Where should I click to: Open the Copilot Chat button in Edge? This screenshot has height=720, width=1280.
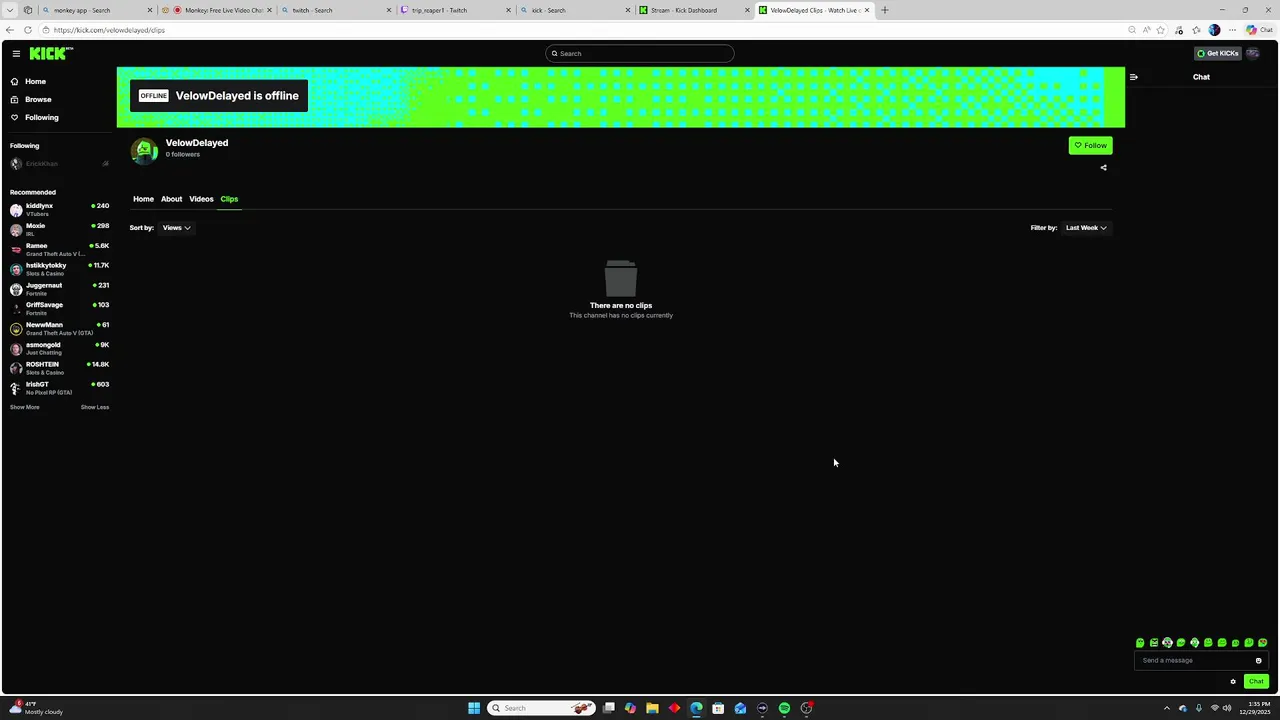coord(1259,30)
